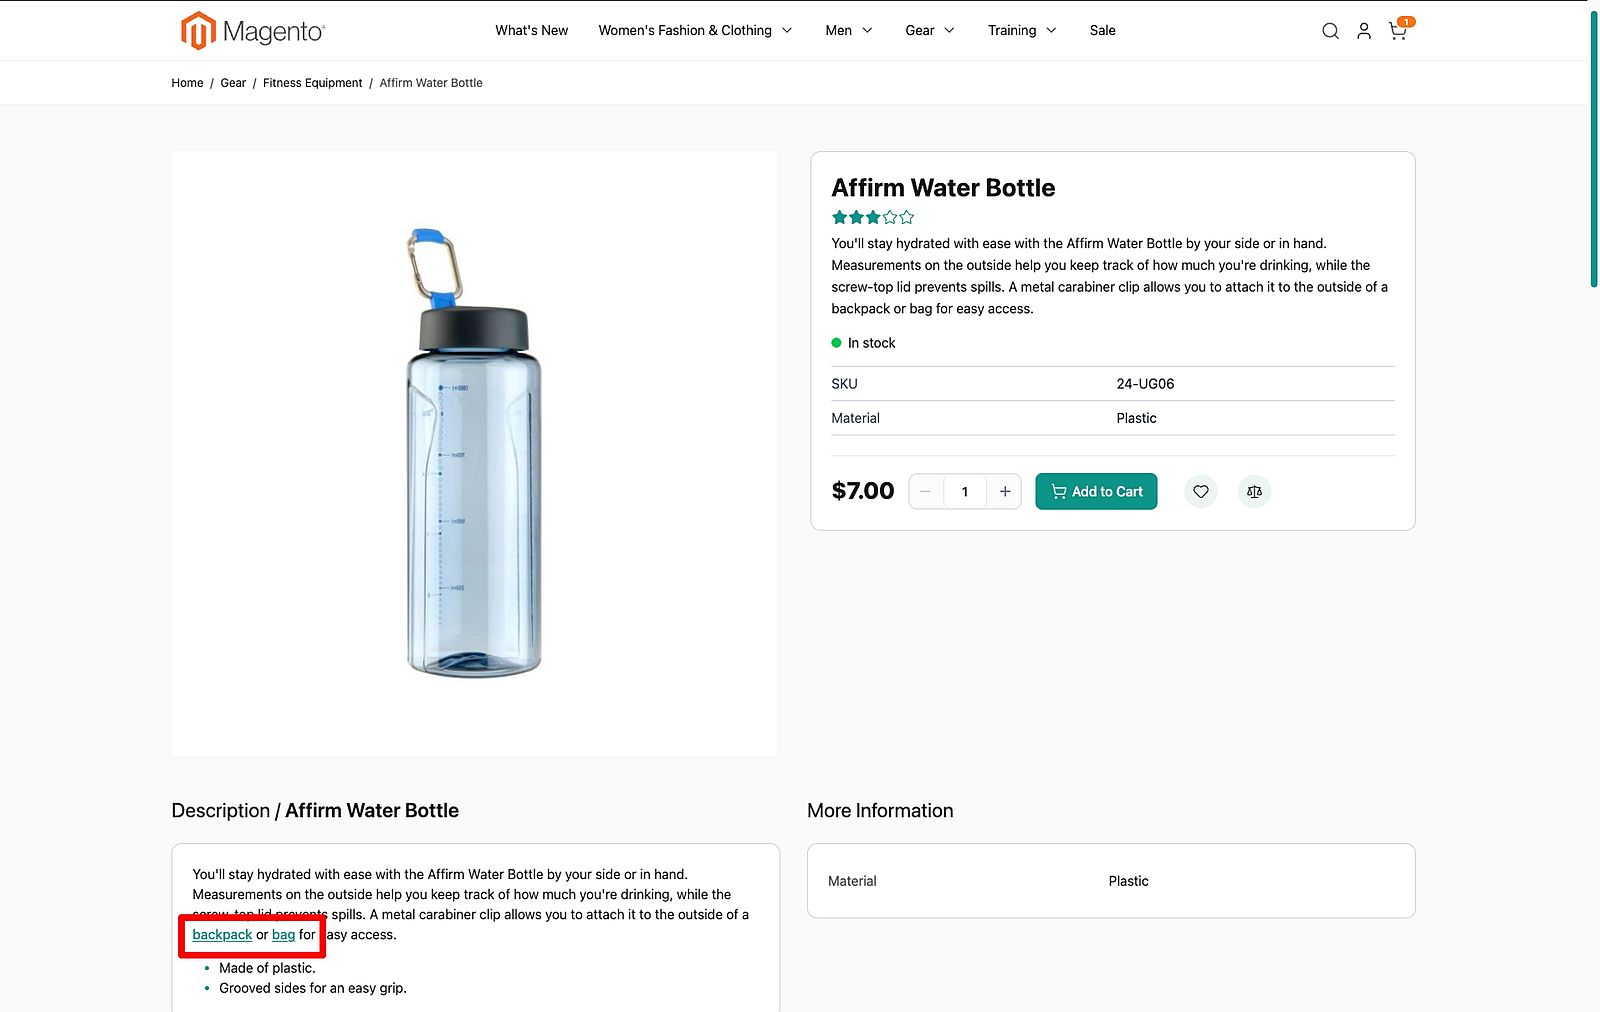Image resolution: width=1600 pixels, height=1012 pixels.
Task: Add item to wishlist using heart icon
Action: point(1200,491)
